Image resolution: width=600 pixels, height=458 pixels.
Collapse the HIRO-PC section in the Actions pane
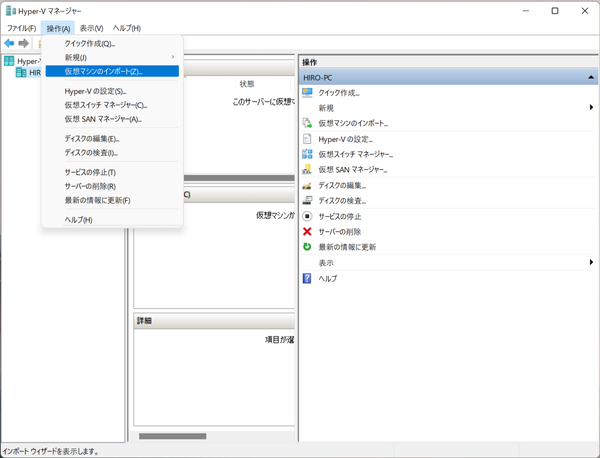[591, 77]
